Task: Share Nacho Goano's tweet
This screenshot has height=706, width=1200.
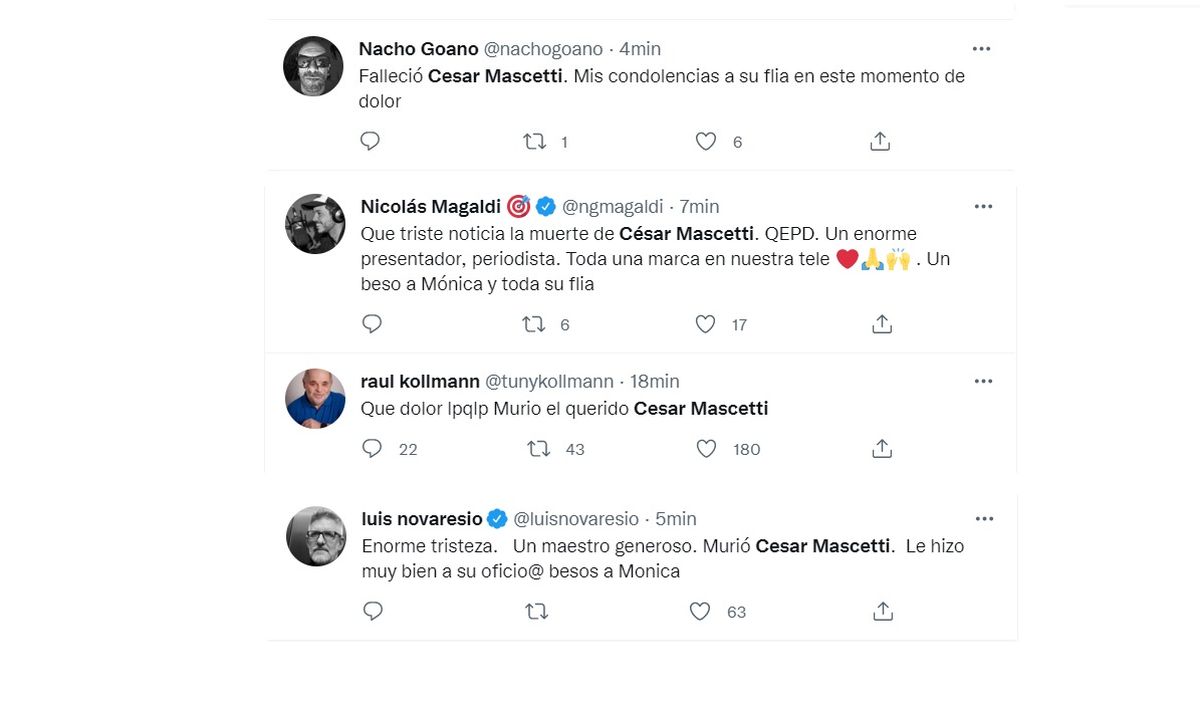Action: click(880, 142)
